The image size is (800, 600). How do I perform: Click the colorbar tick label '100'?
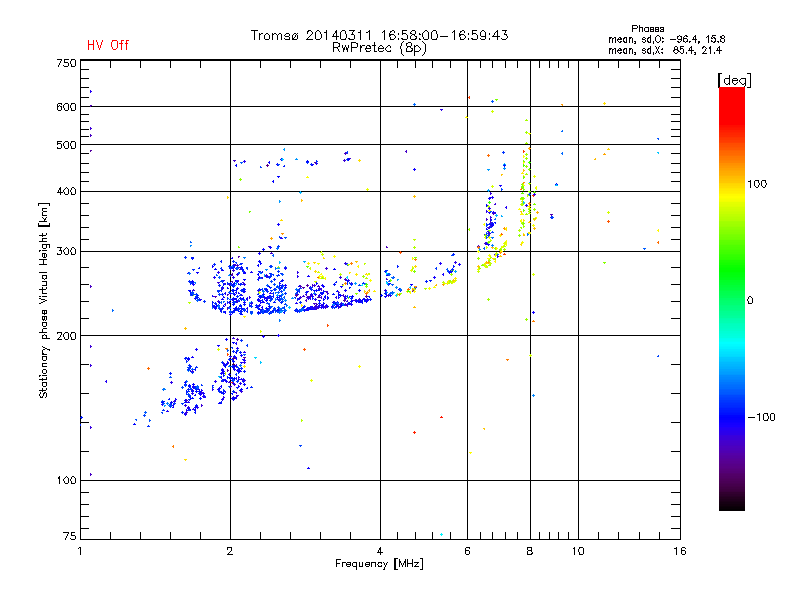(x=757, y=184)
